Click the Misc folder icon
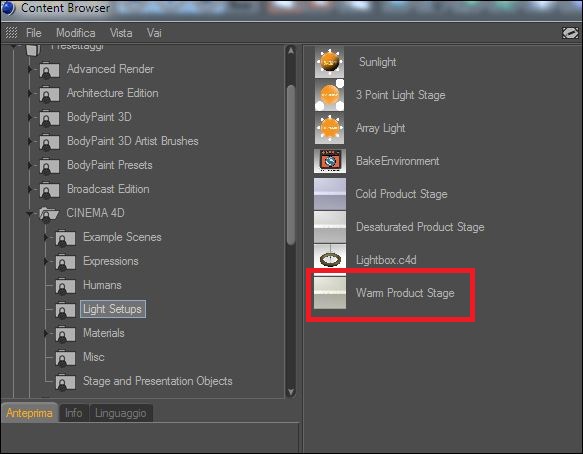 pos(65,358)
